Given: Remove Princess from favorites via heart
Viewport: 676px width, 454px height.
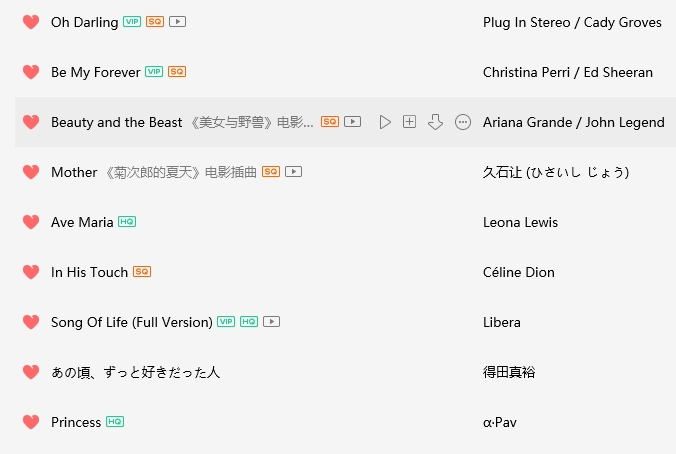Looking at the screenshot, I should (x=31, y=422).
